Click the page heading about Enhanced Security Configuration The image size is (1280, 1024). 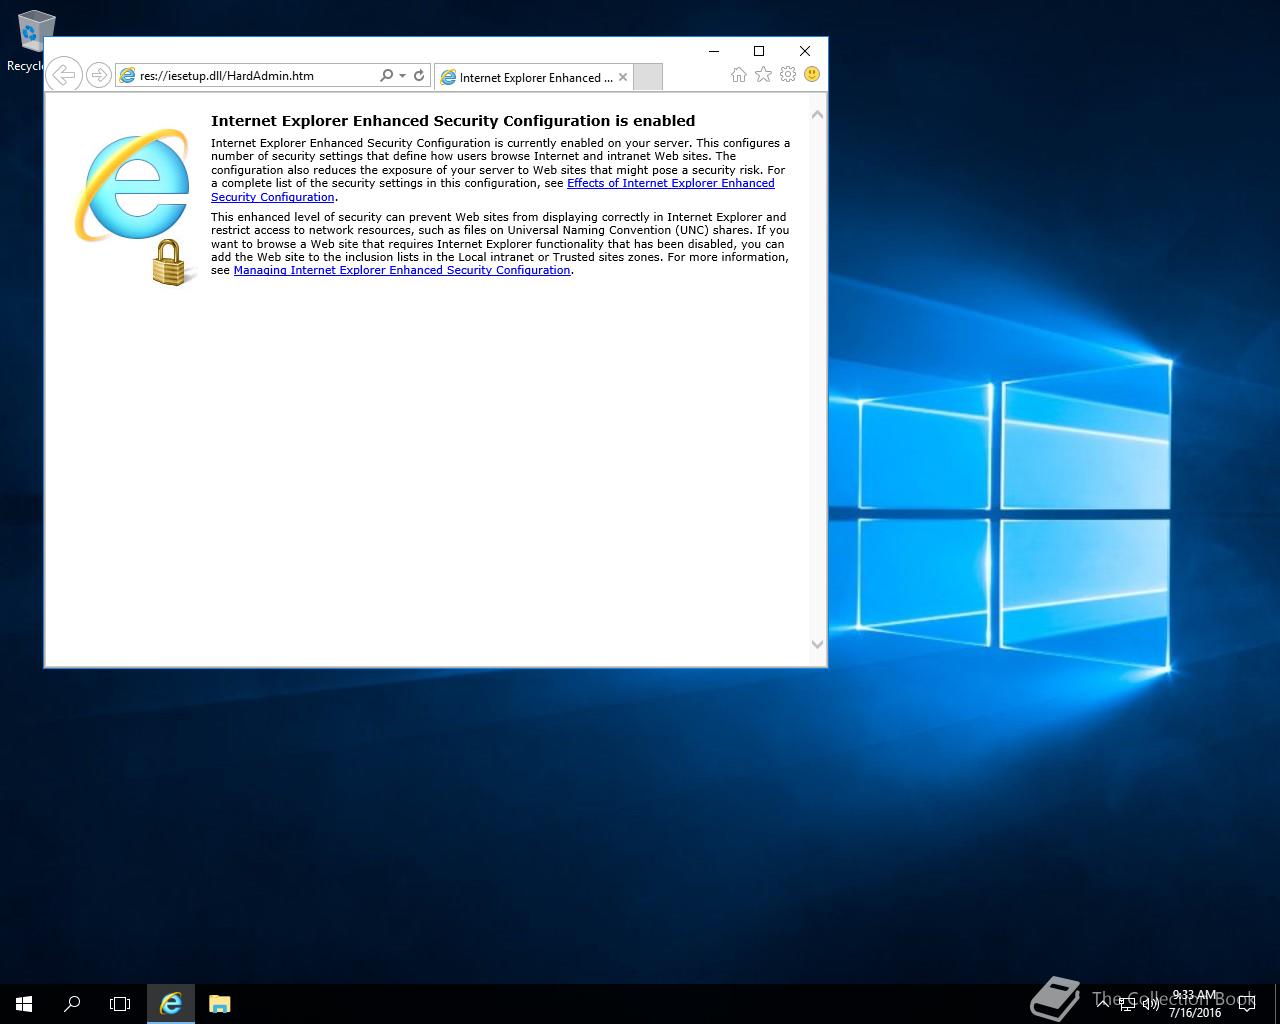(453, 121)
